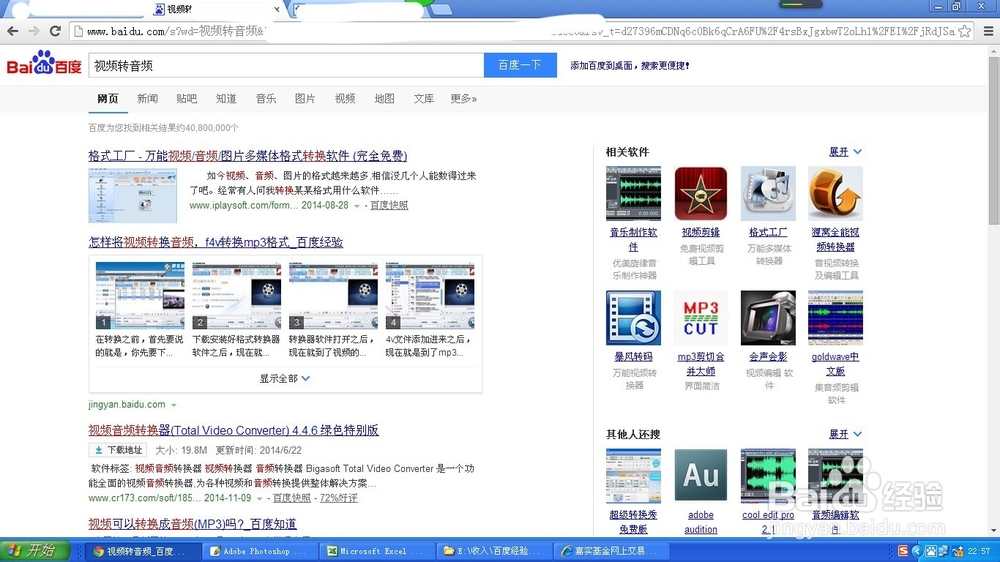The width and height of the screenshot is (1000, 562).
Task: Open step 2 thumbnail in jingyan result
Action: (237, 295)
